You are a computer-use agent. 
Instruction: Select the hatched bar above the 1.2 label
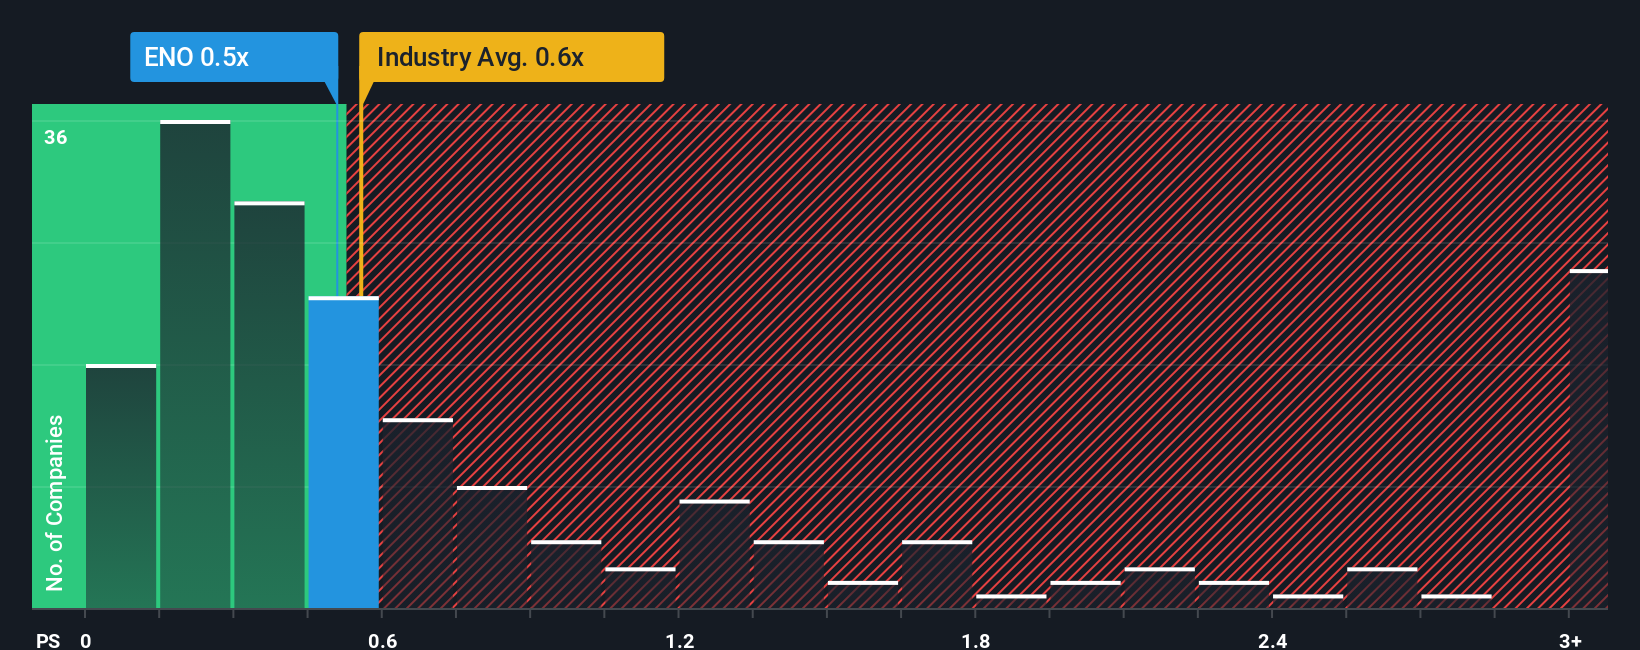coord(714,555)
